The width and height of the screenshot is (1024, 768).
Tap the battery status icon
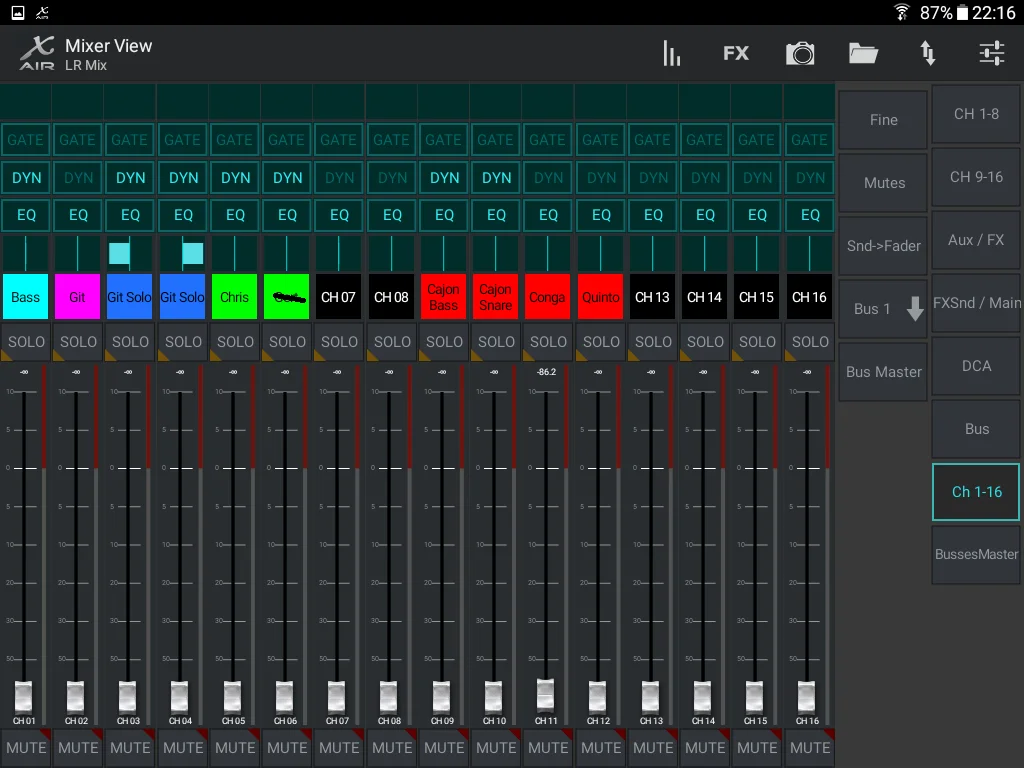(962, 12)
